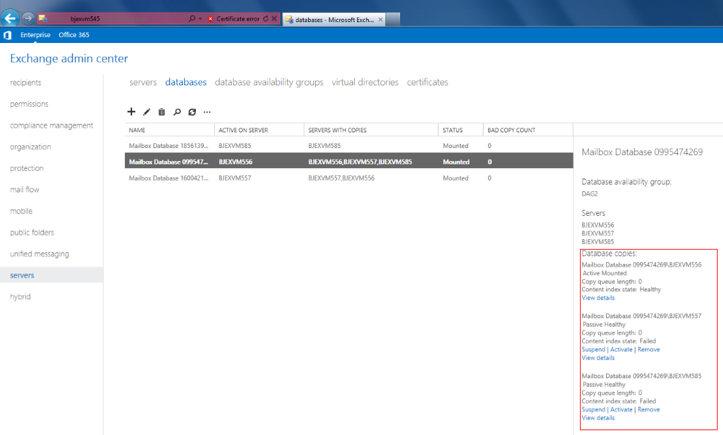Click the Edit pencil icon

click(147, 112)
